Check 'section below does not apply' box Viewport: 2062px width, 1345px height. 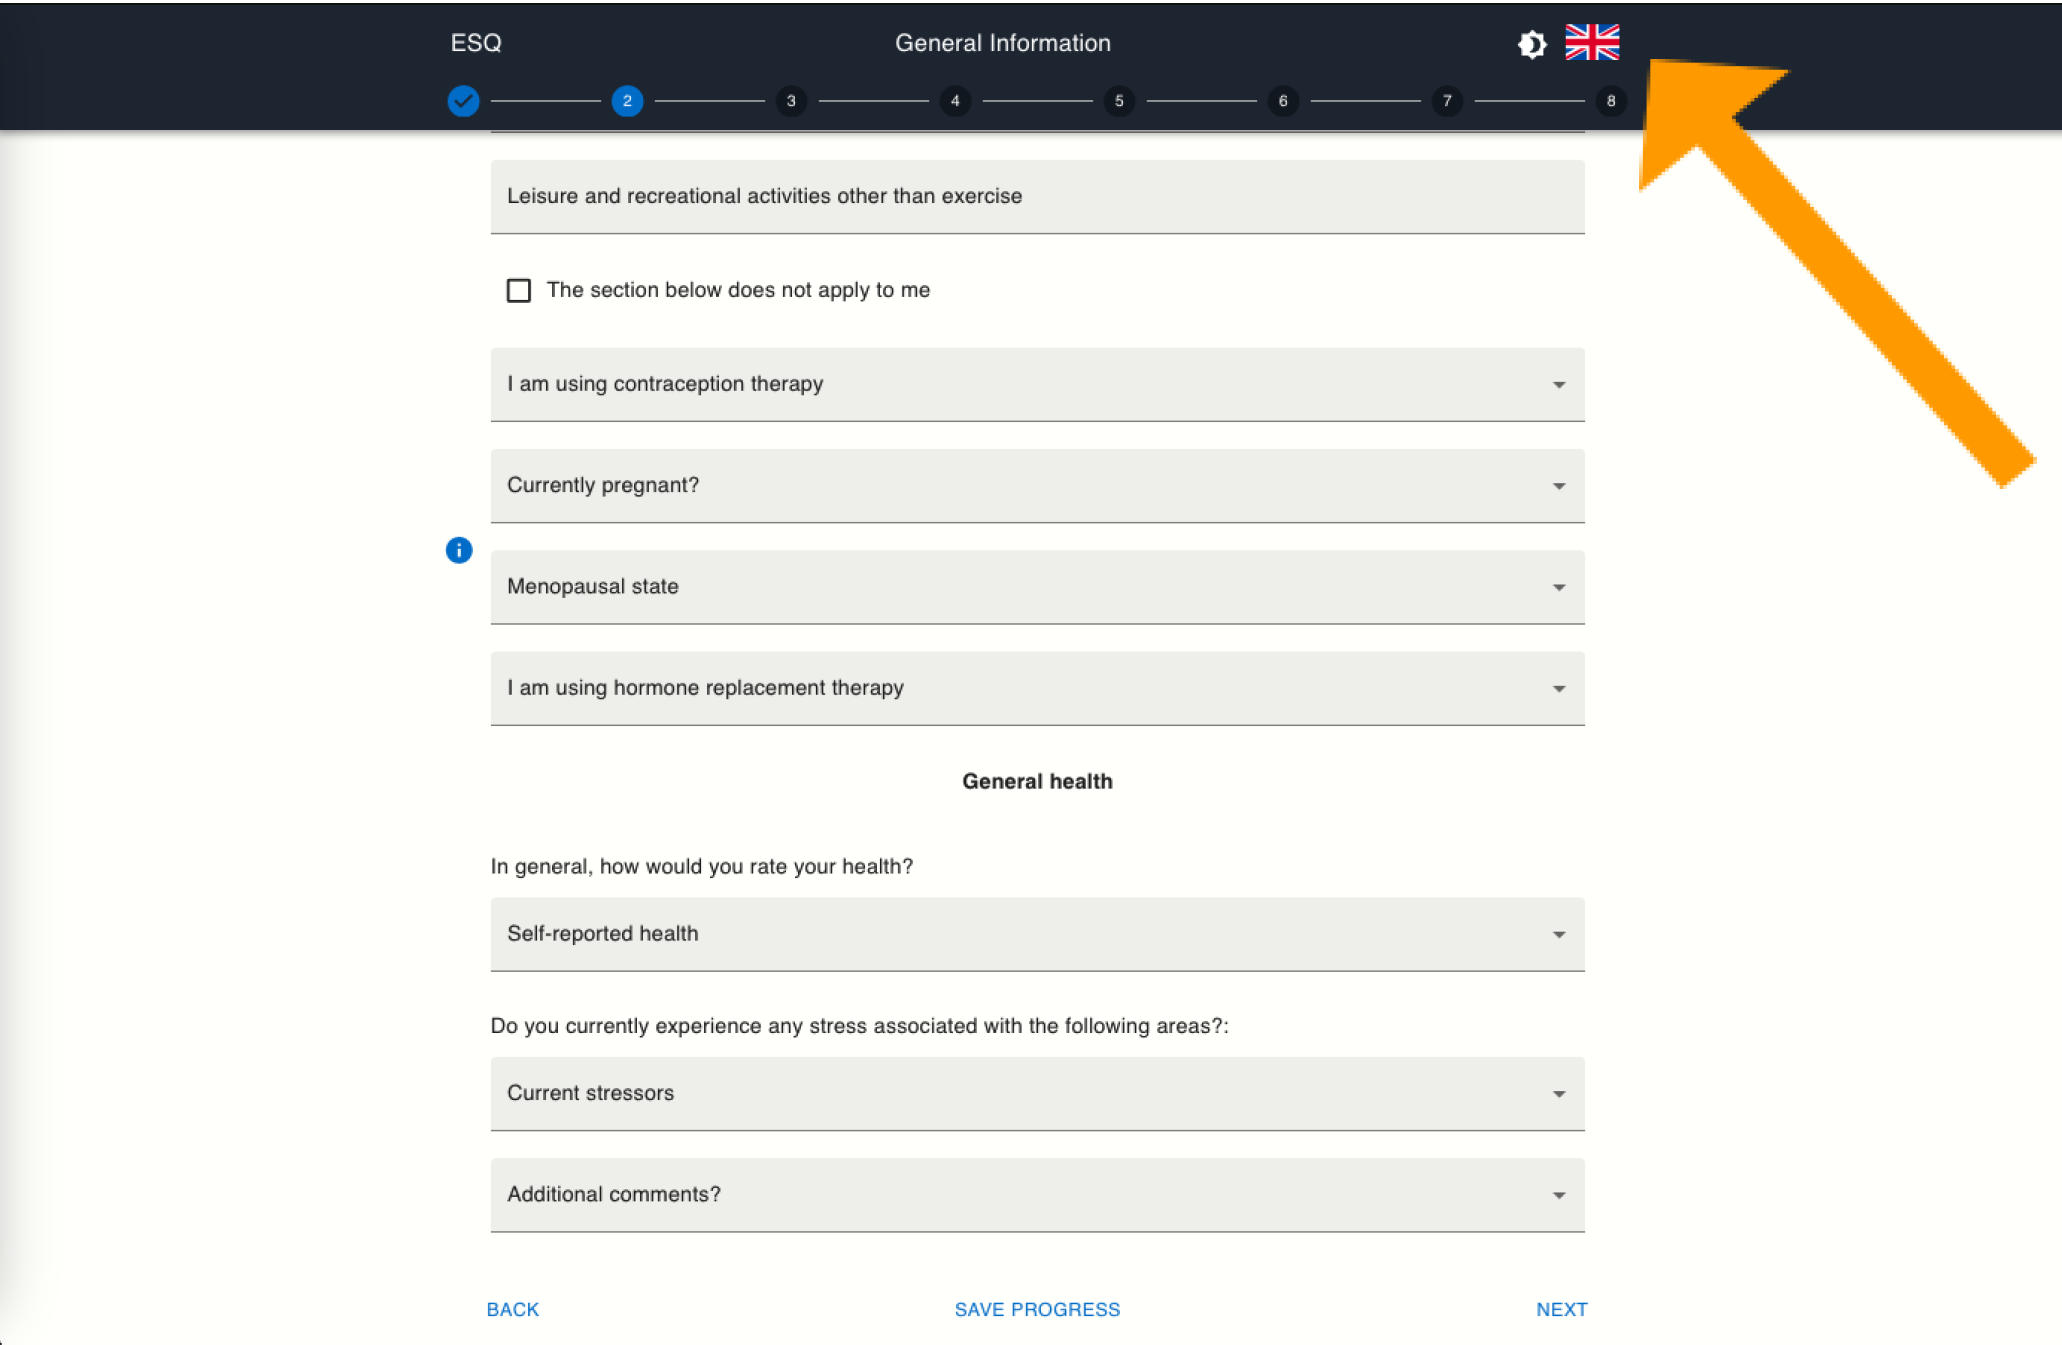pos(519,290)
